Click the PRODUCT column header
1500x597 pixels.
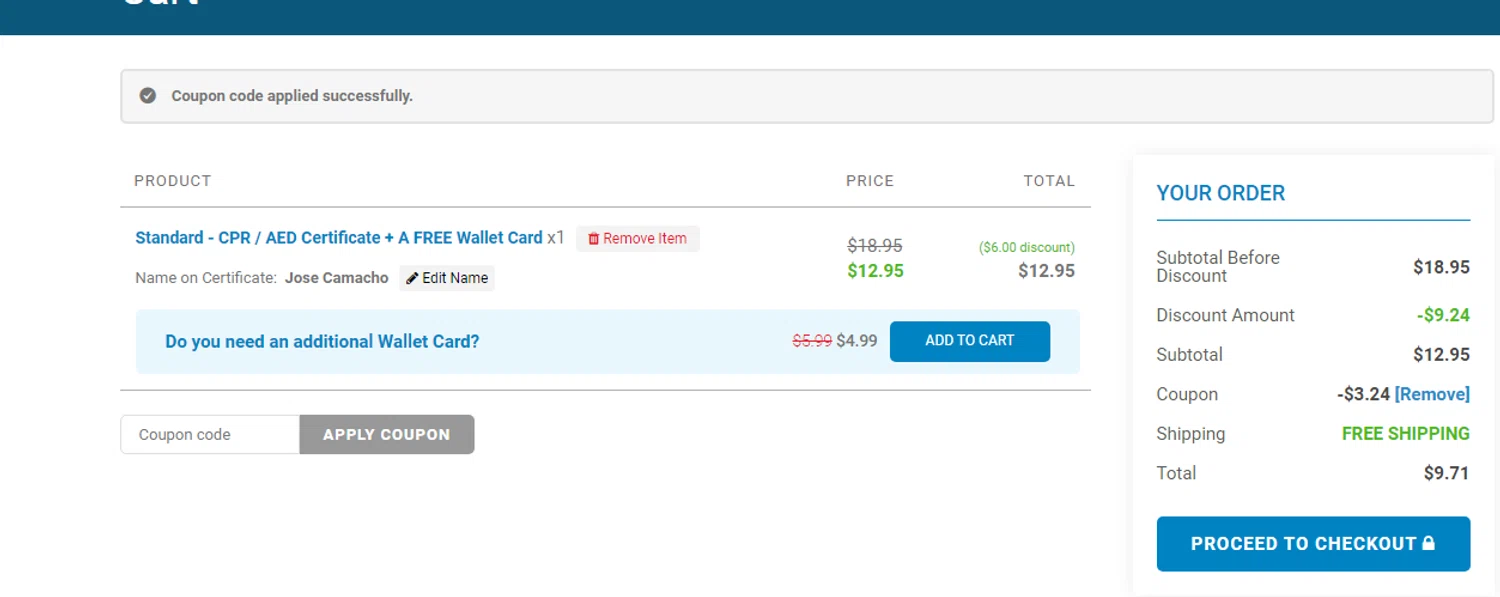[x=173, y=181]
